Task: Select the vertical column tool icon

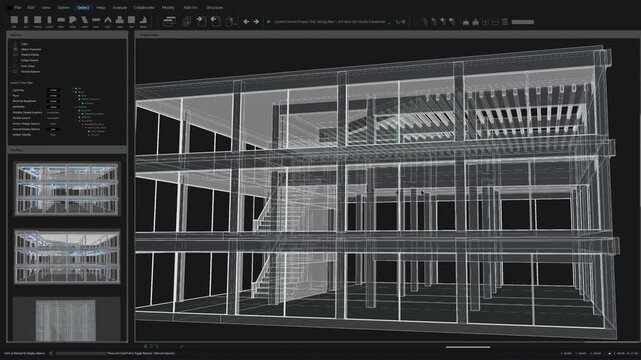Action: point(49,20)
